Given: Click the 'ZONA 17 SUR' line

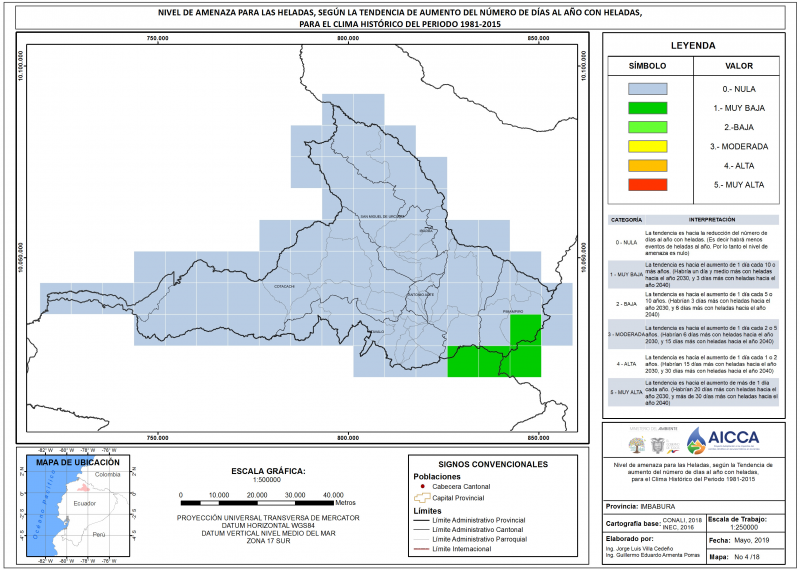Looking at the screenshot, I should tap(268, 541).
